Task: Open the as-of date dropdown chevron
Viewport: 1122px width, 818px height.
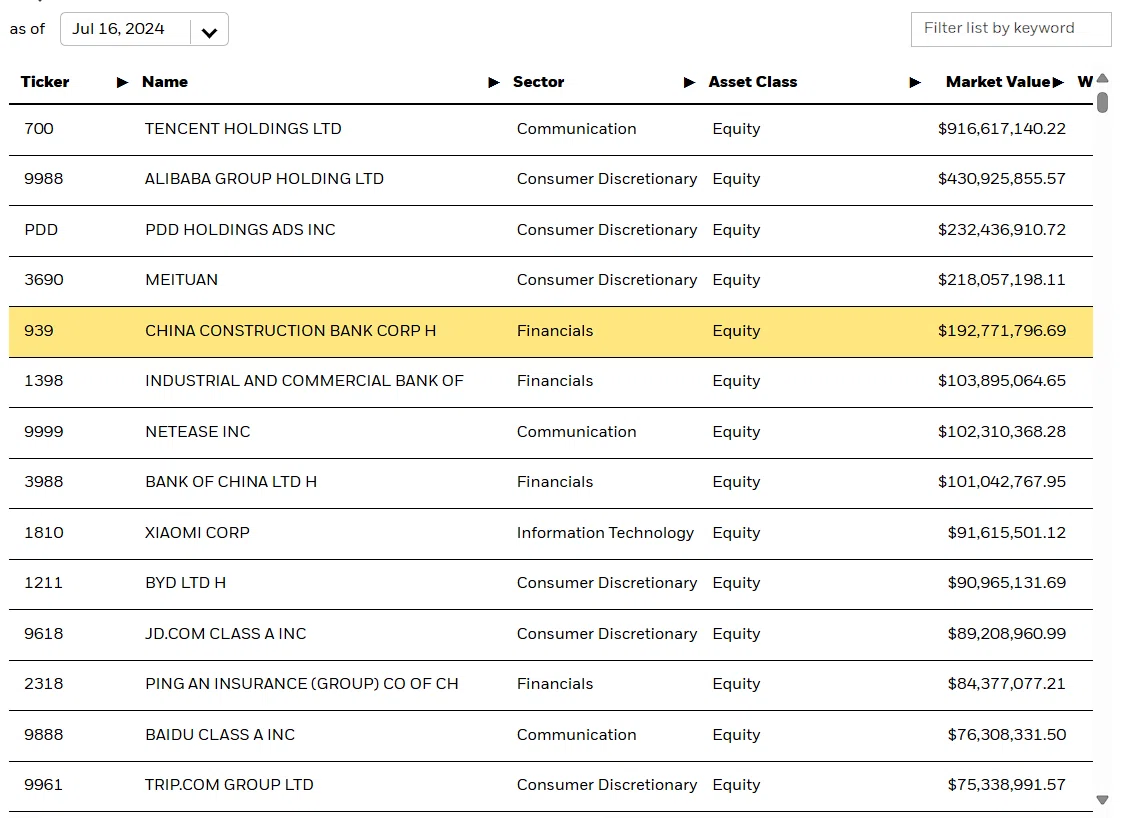Action: (209, 32)
